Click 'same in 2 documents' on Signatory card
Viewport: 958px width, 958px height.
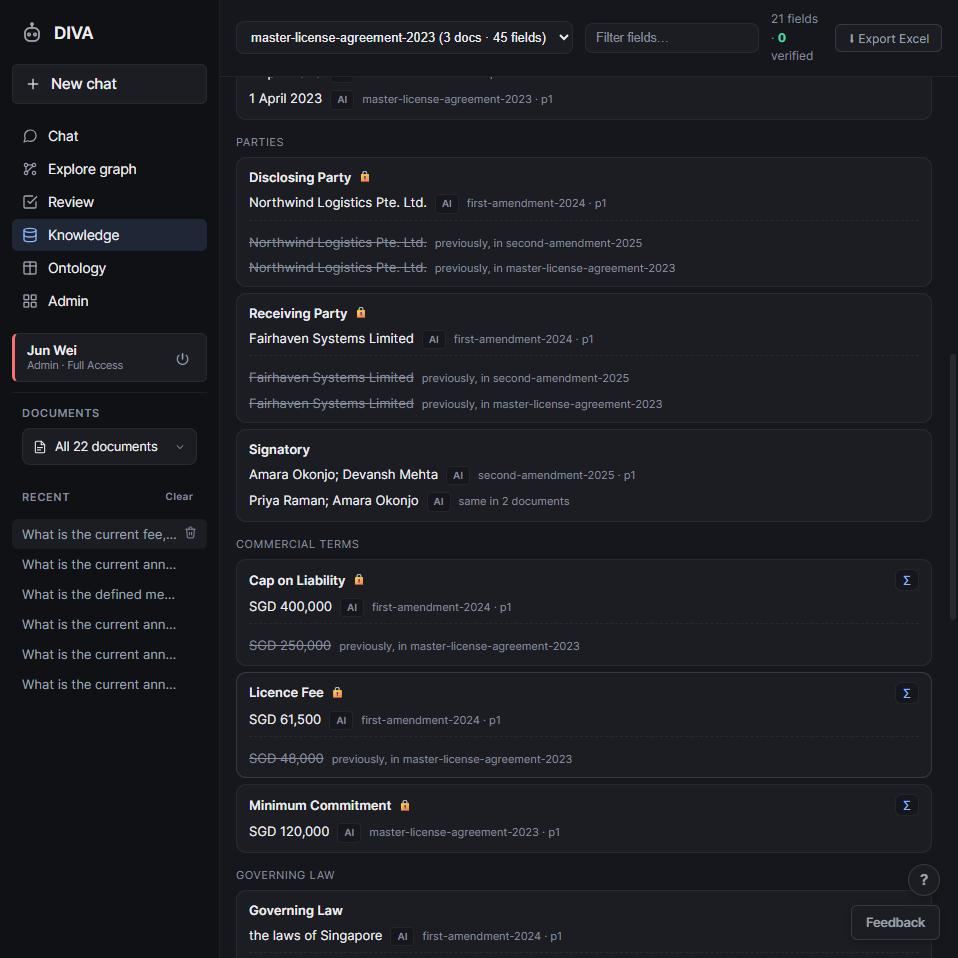514,501
